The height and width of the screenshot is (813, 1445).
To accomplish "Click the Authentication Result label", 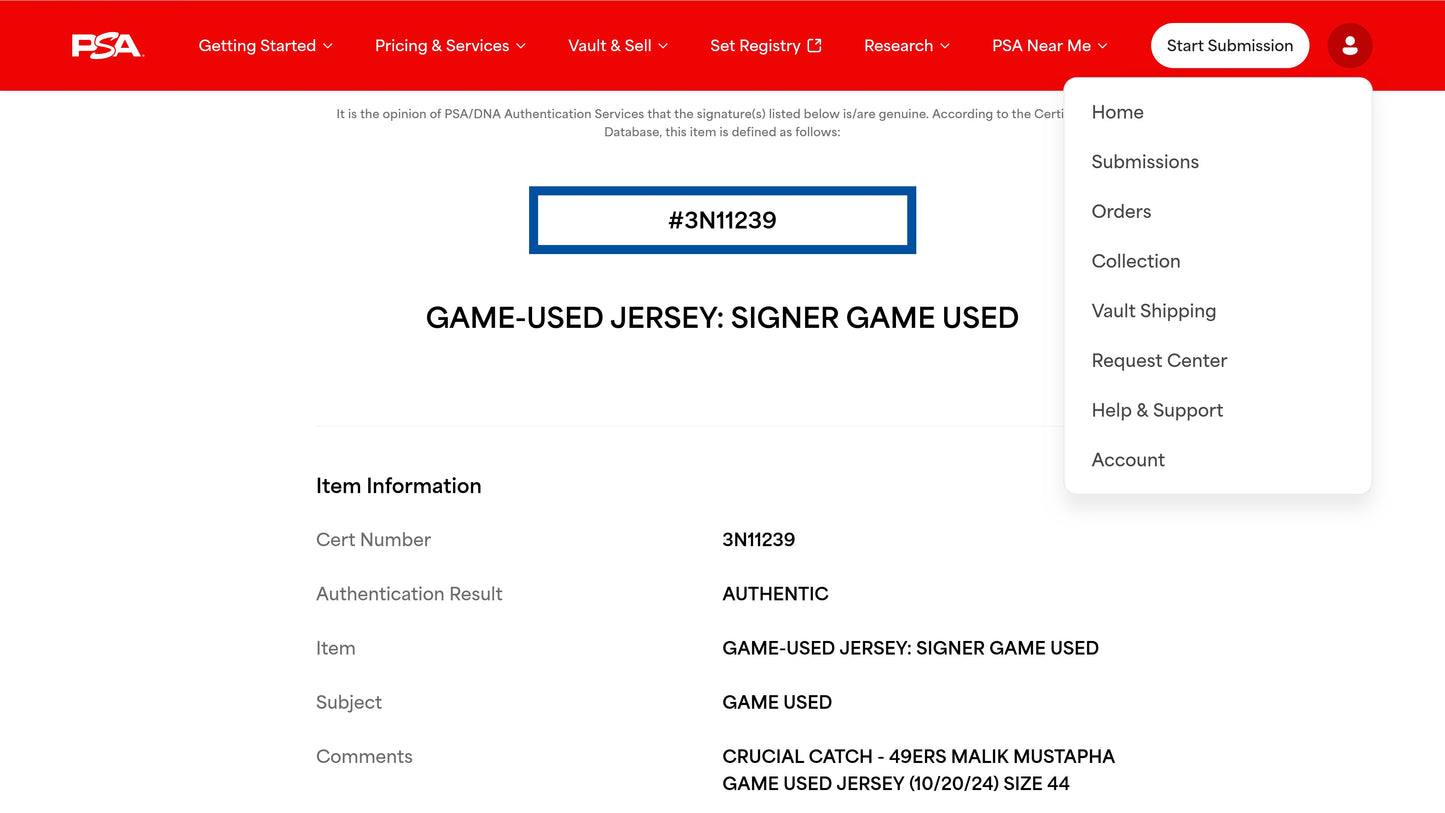I will (x=409, y=594).
